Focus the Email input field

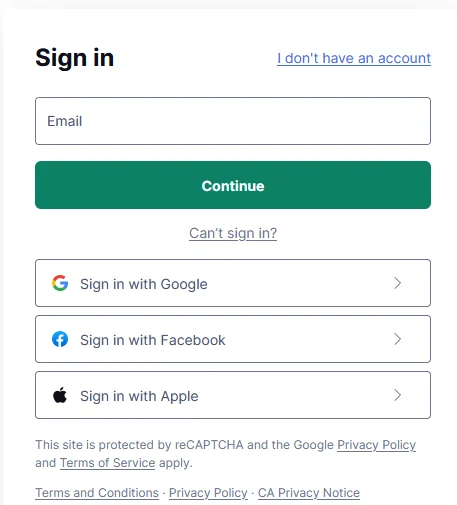coord(233,121)
